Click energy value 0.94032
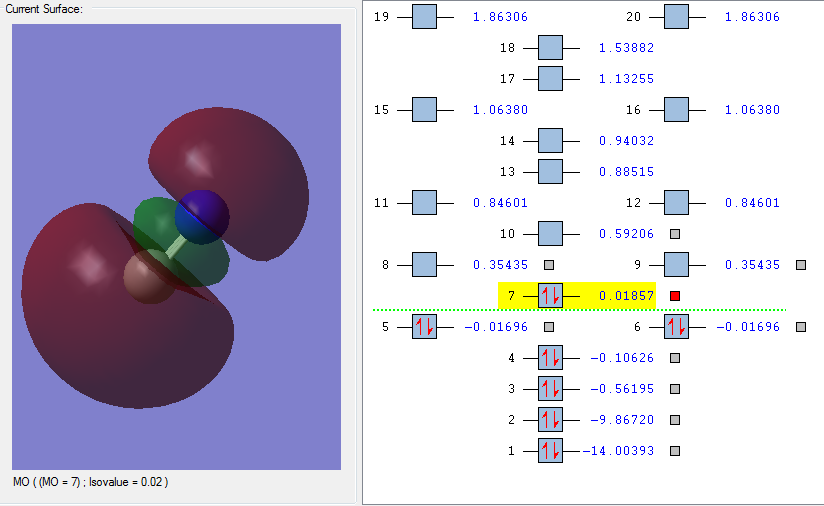Image resolution: width=824 pixels, height=506 pixels. [x=626, y=141]
